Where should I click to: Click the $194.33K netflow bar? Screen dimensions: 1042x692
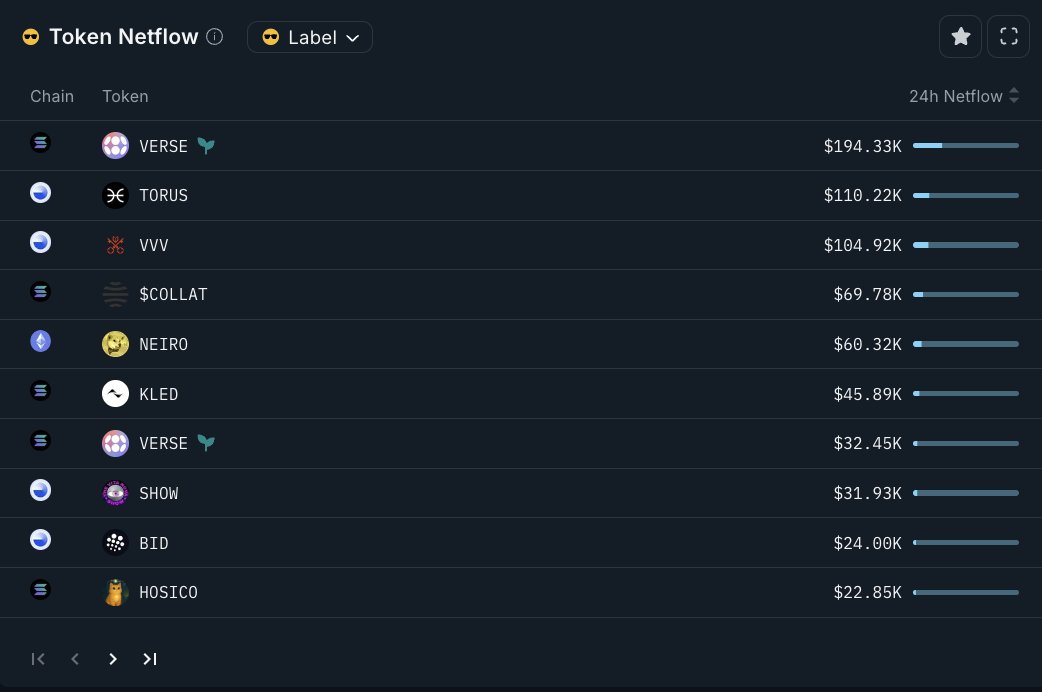click(x=966, y=146)
